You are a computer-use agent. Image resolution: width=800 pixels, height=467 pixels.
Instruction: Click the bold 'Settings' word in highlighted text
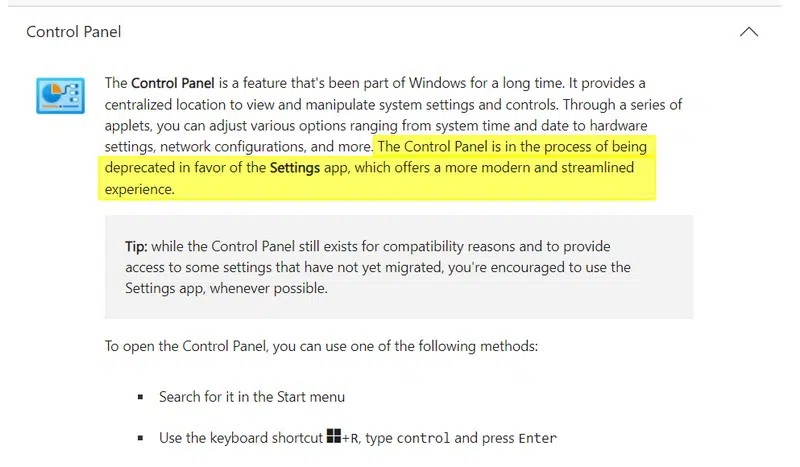(x=294, y=168)
